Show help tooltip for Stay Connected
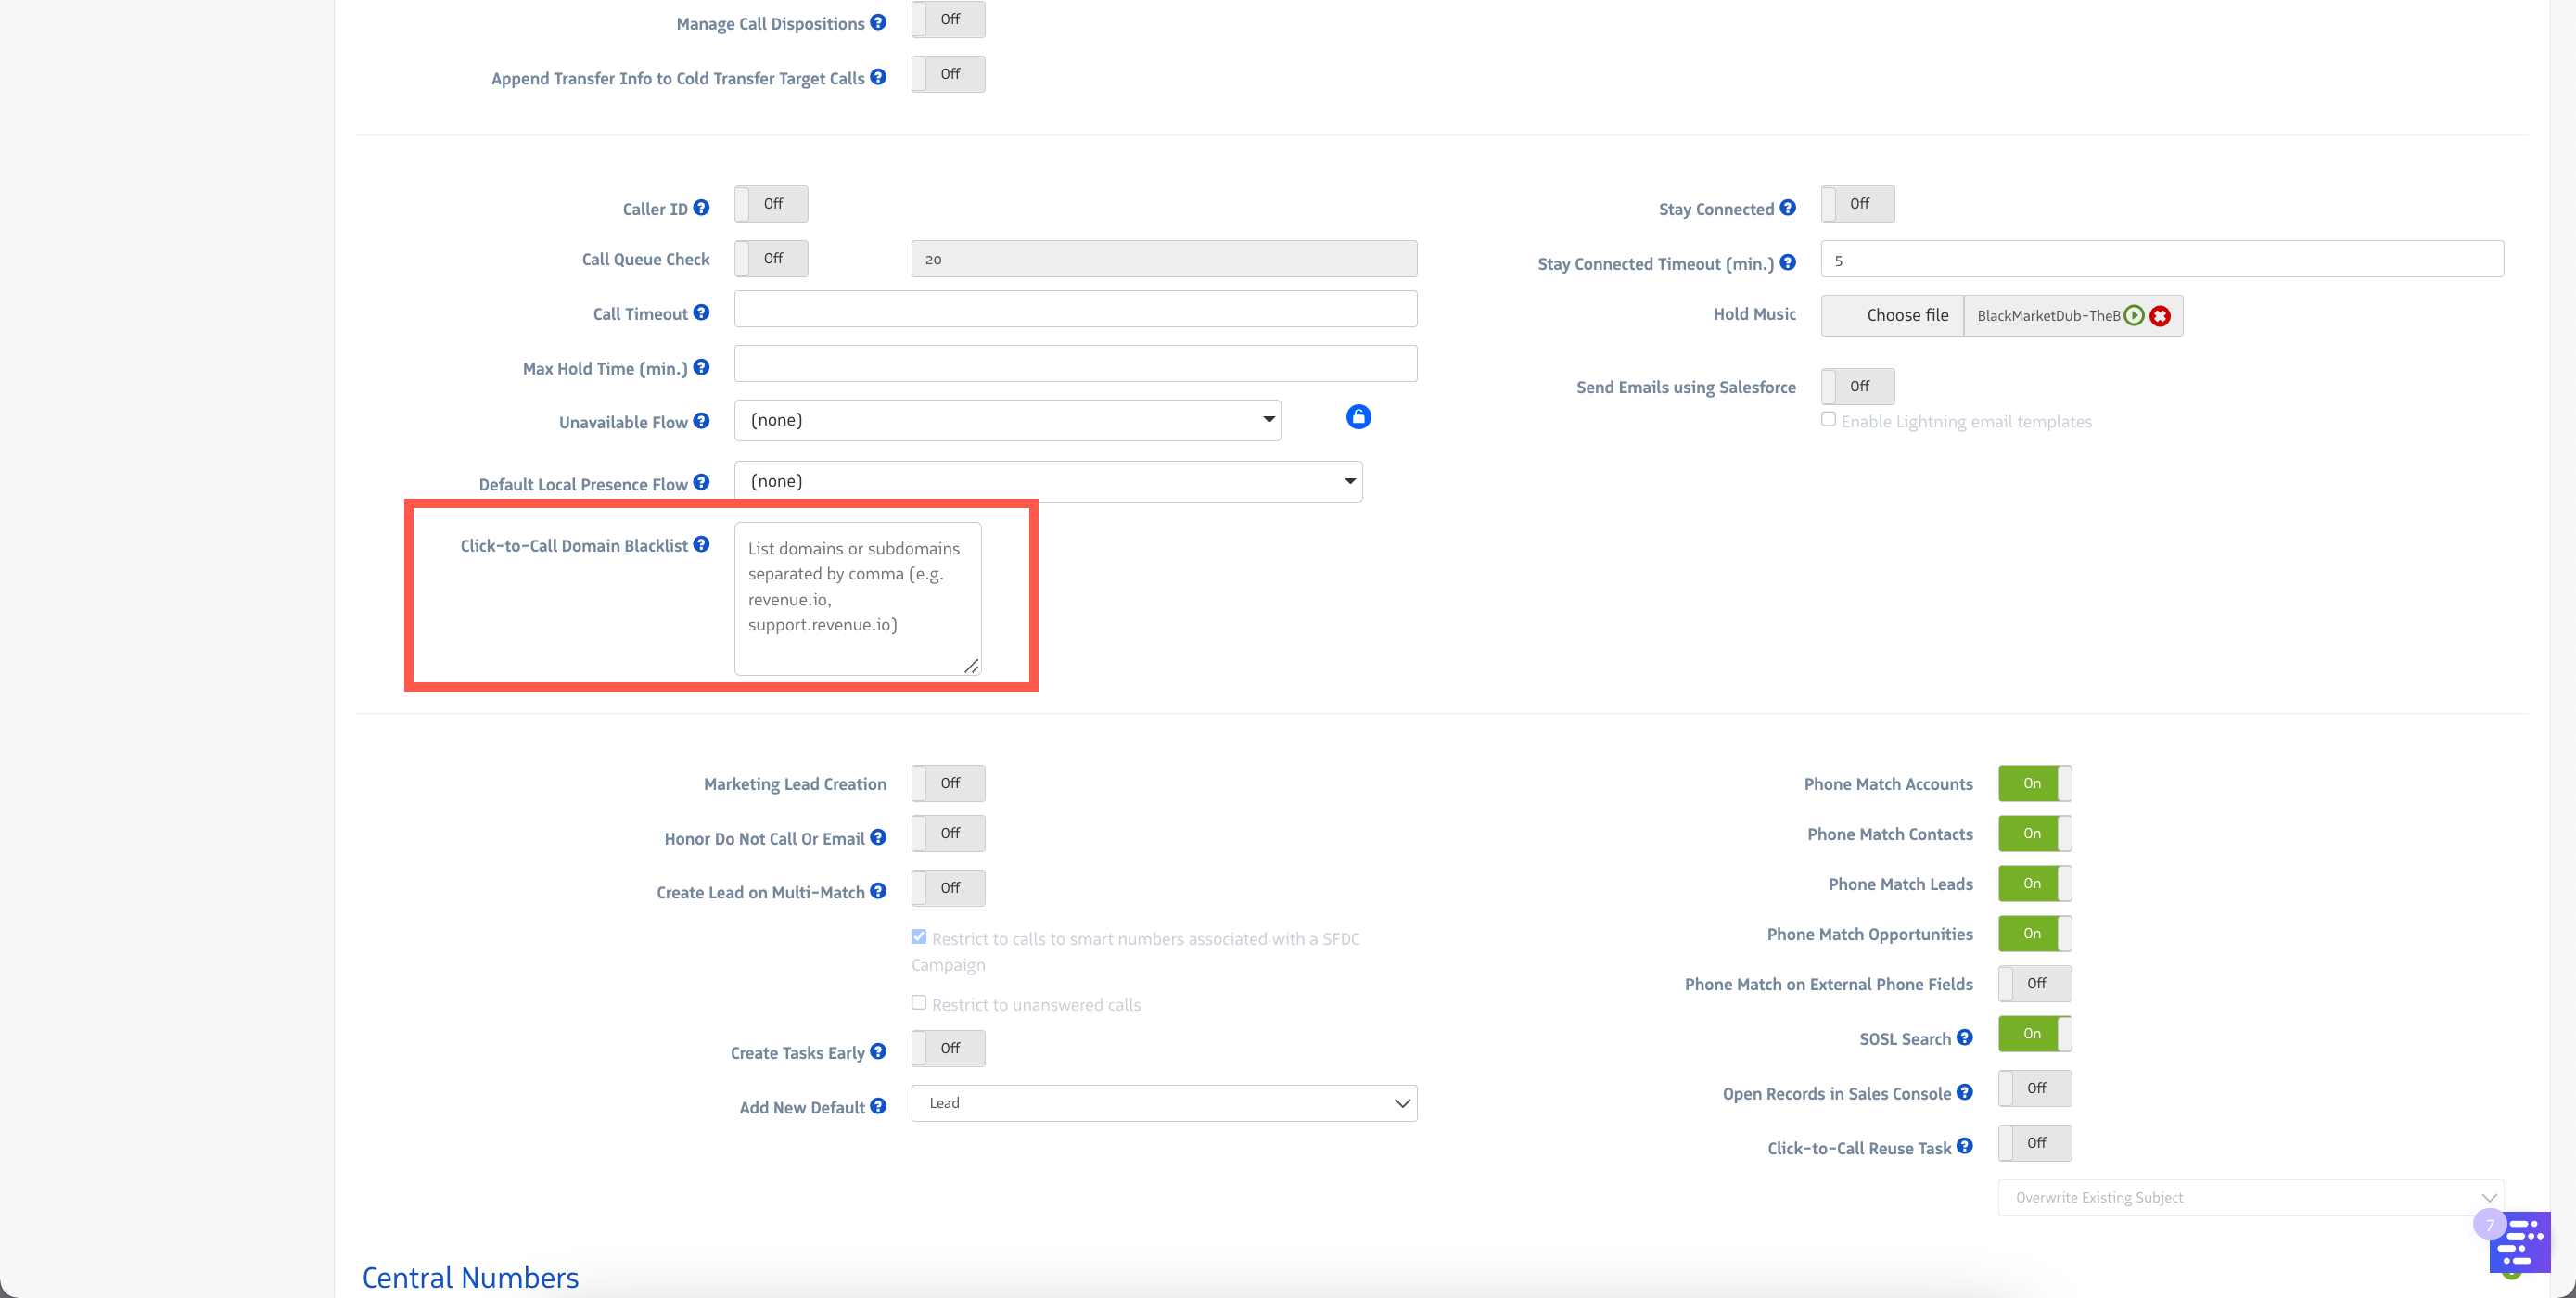The height and width of the screenshot is (1298, 2576). [1787, 208]
